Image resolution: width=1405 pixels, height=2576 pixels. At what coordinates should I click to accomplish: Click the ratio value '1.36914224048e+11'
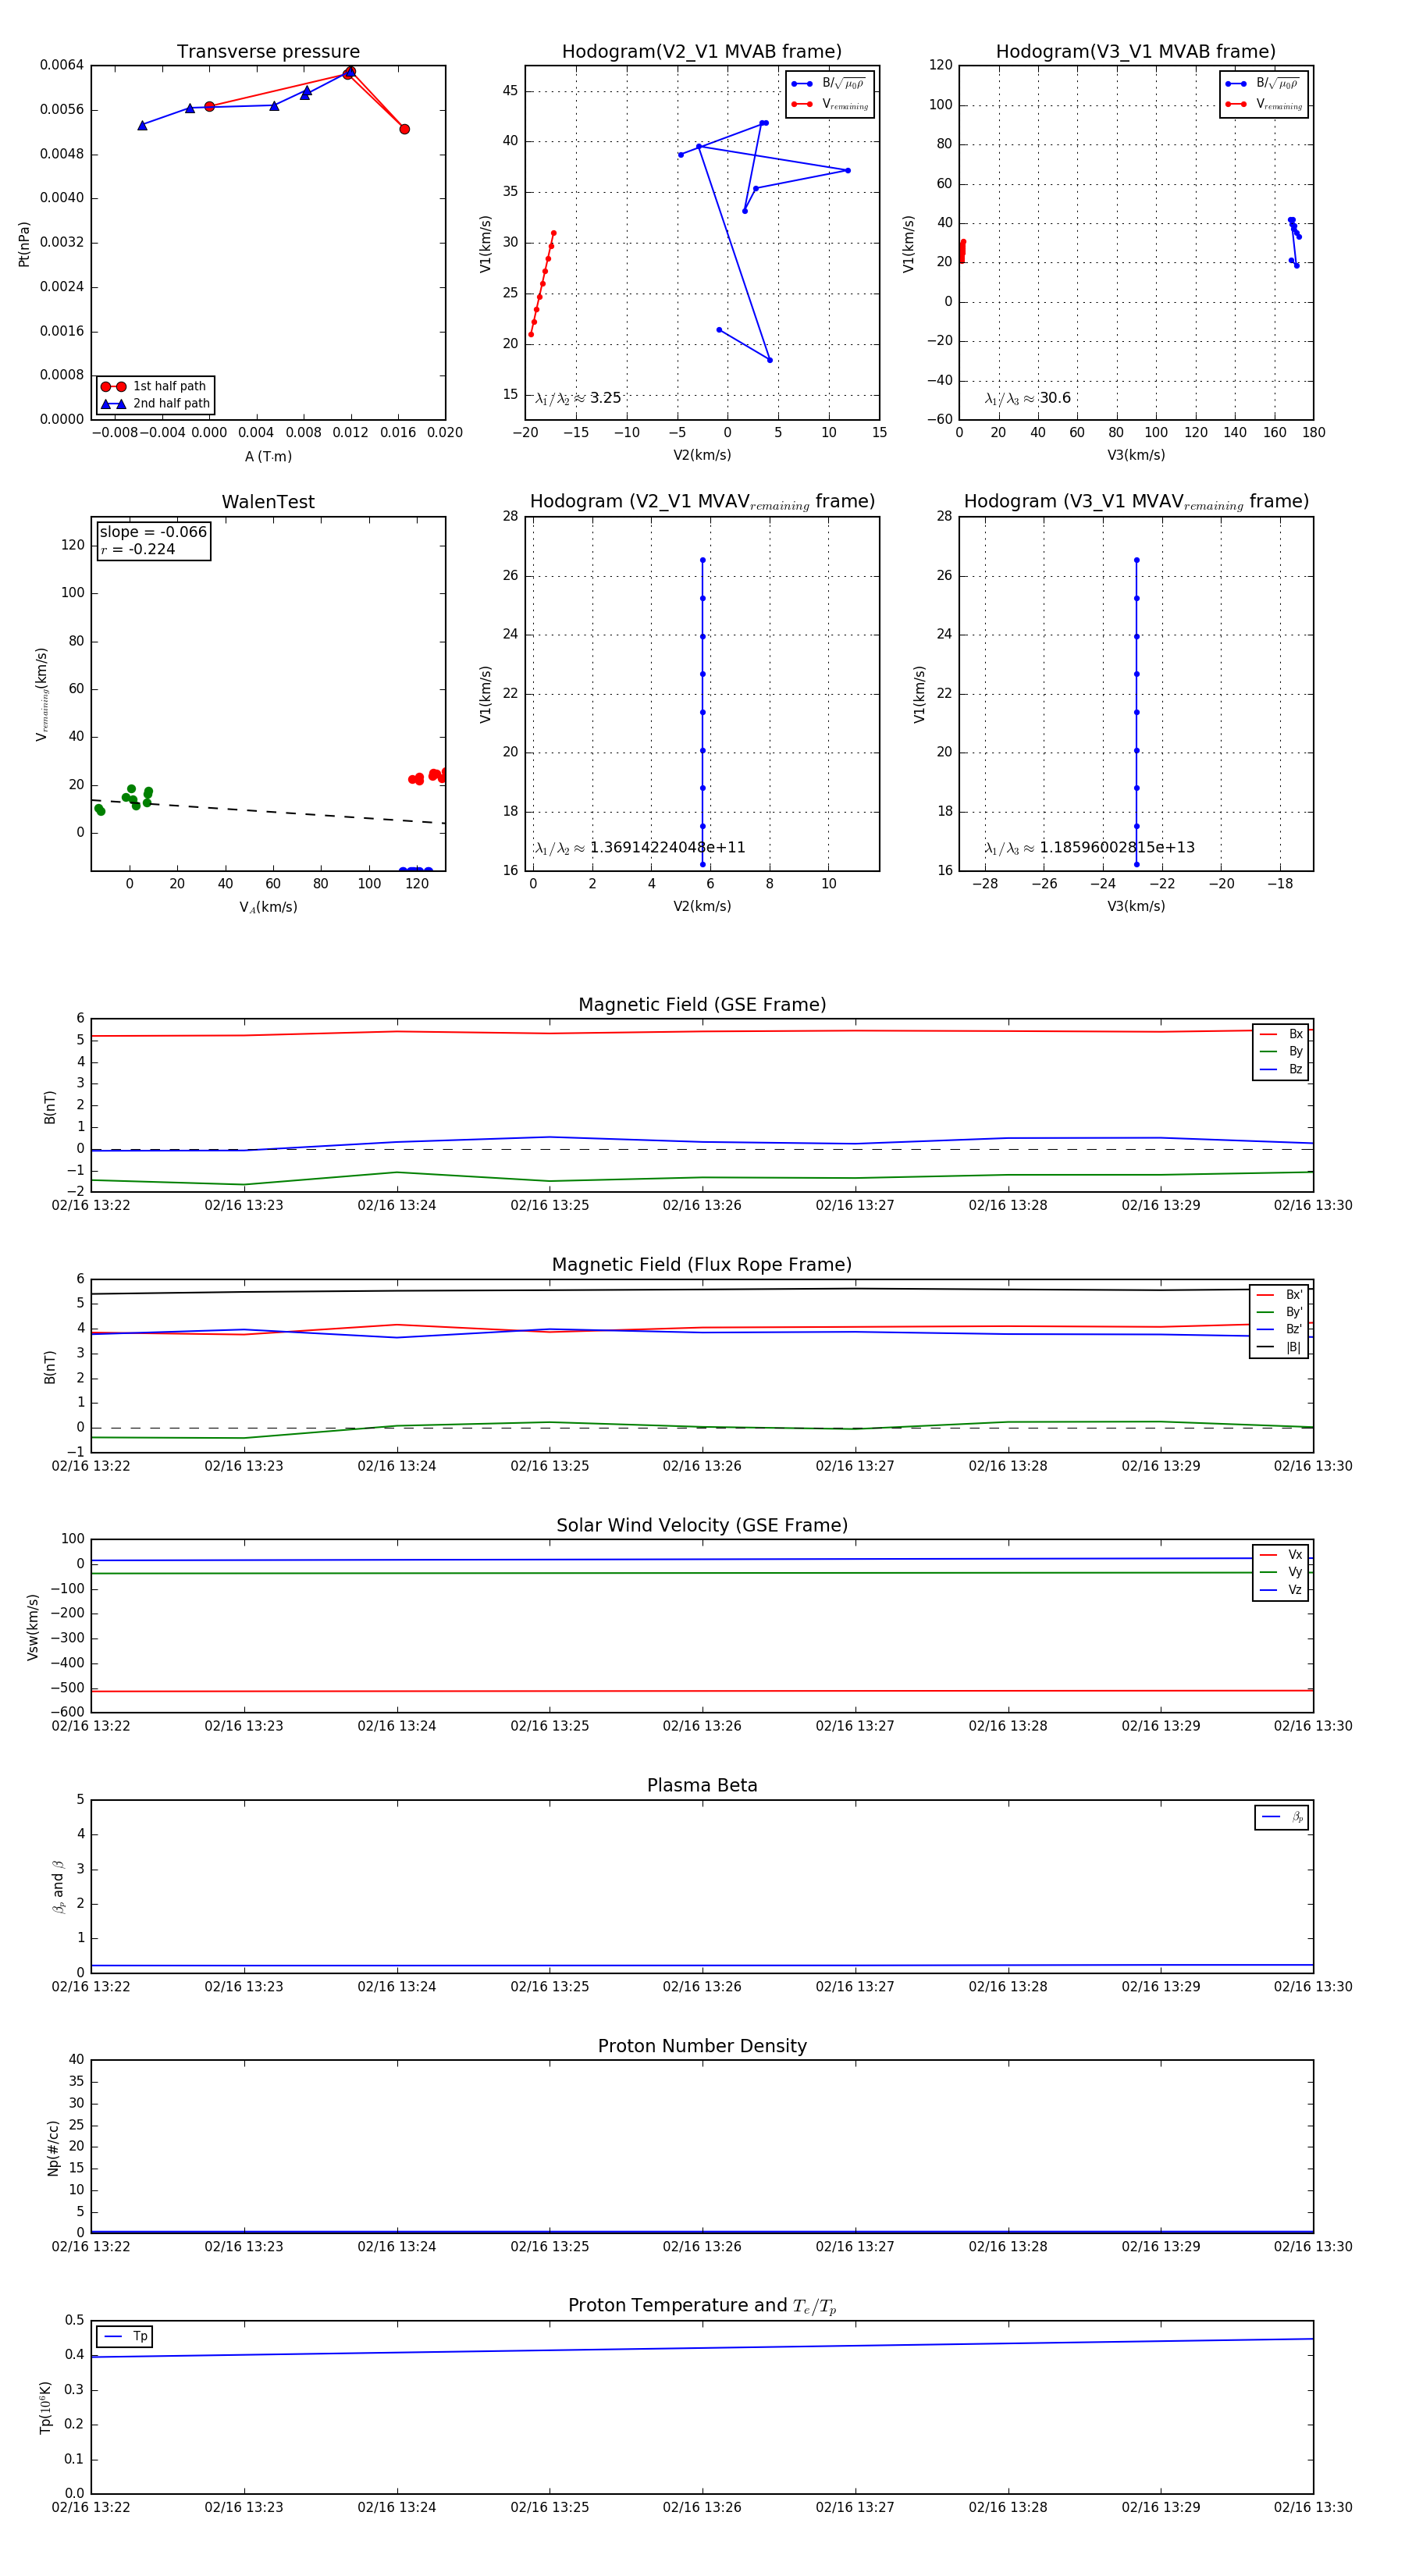click(667, 847)
